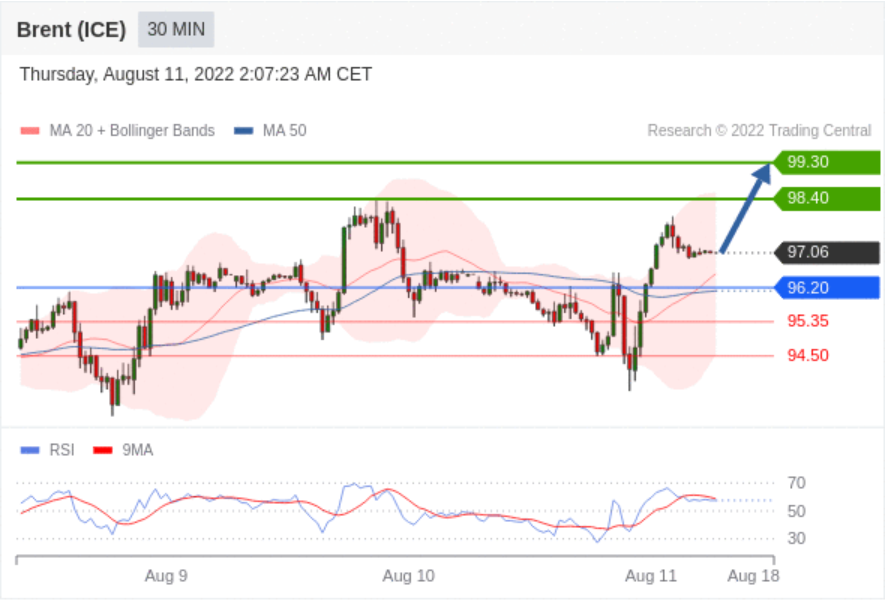The width and height of the screenshot is (890, 608).
Task: Click the 96.20 blue pivot price tag
Action: click(827, 288)
